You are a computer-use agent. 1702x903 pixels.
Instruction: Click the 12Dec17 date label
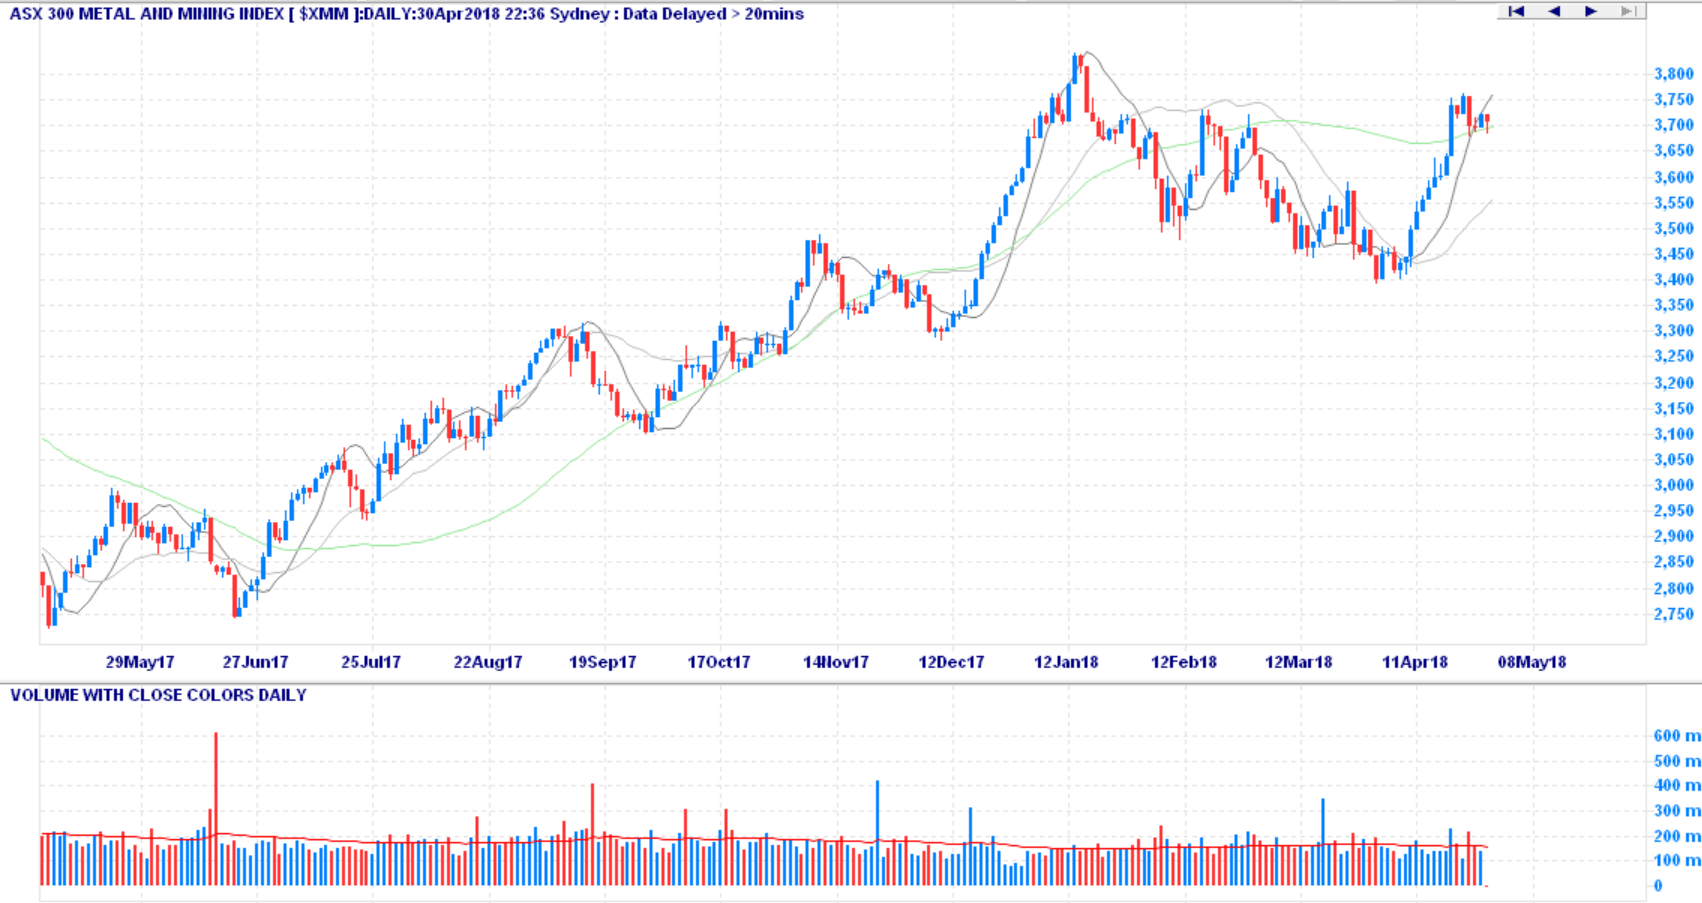coord(951,662)
